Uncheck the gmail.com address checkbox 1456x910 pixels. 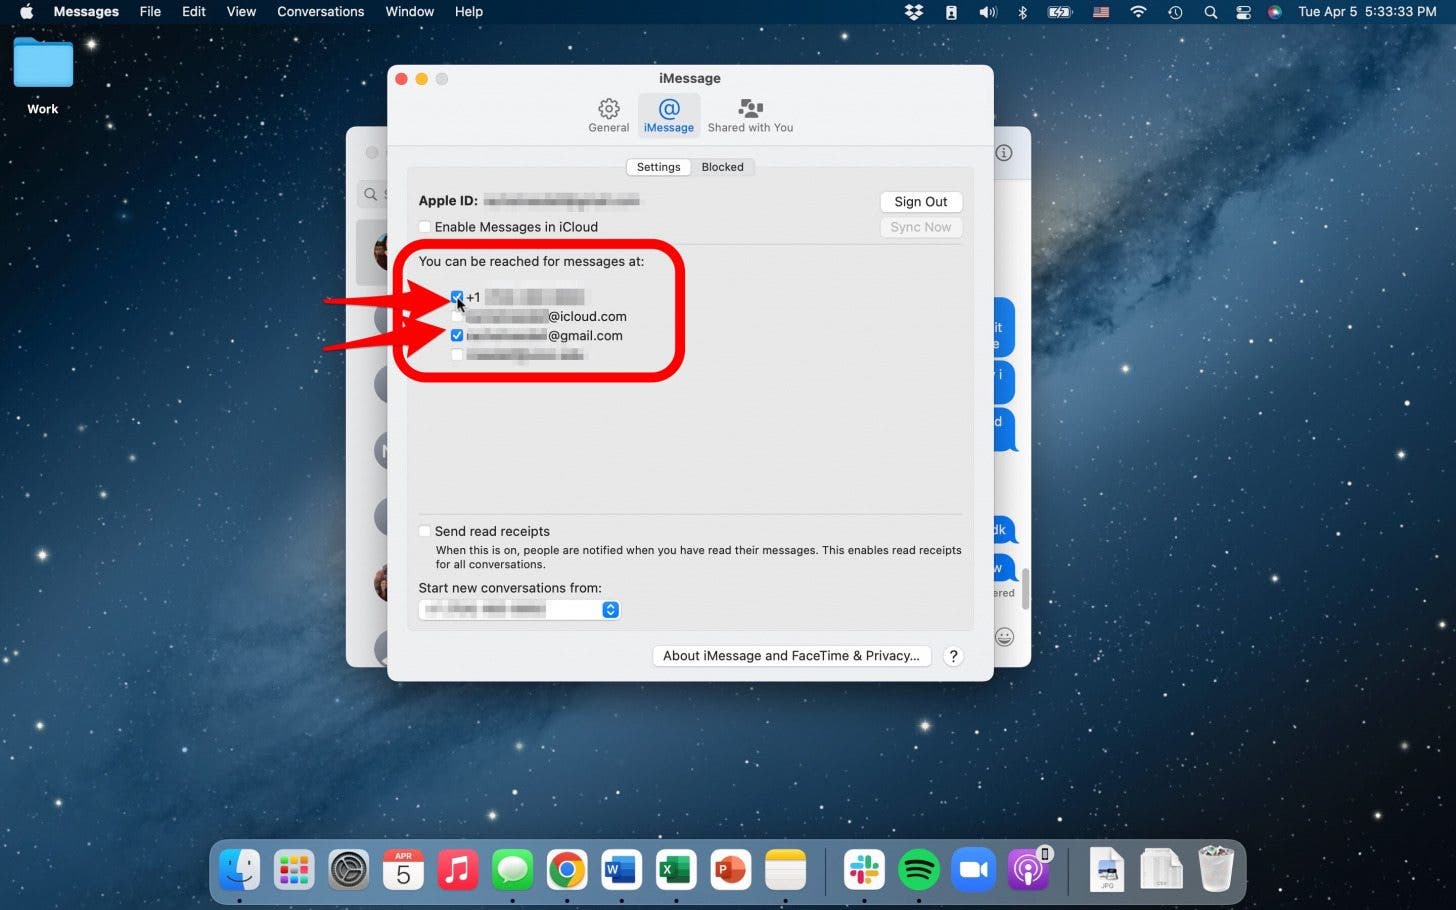pyautogui.click(x=457, y=335)
